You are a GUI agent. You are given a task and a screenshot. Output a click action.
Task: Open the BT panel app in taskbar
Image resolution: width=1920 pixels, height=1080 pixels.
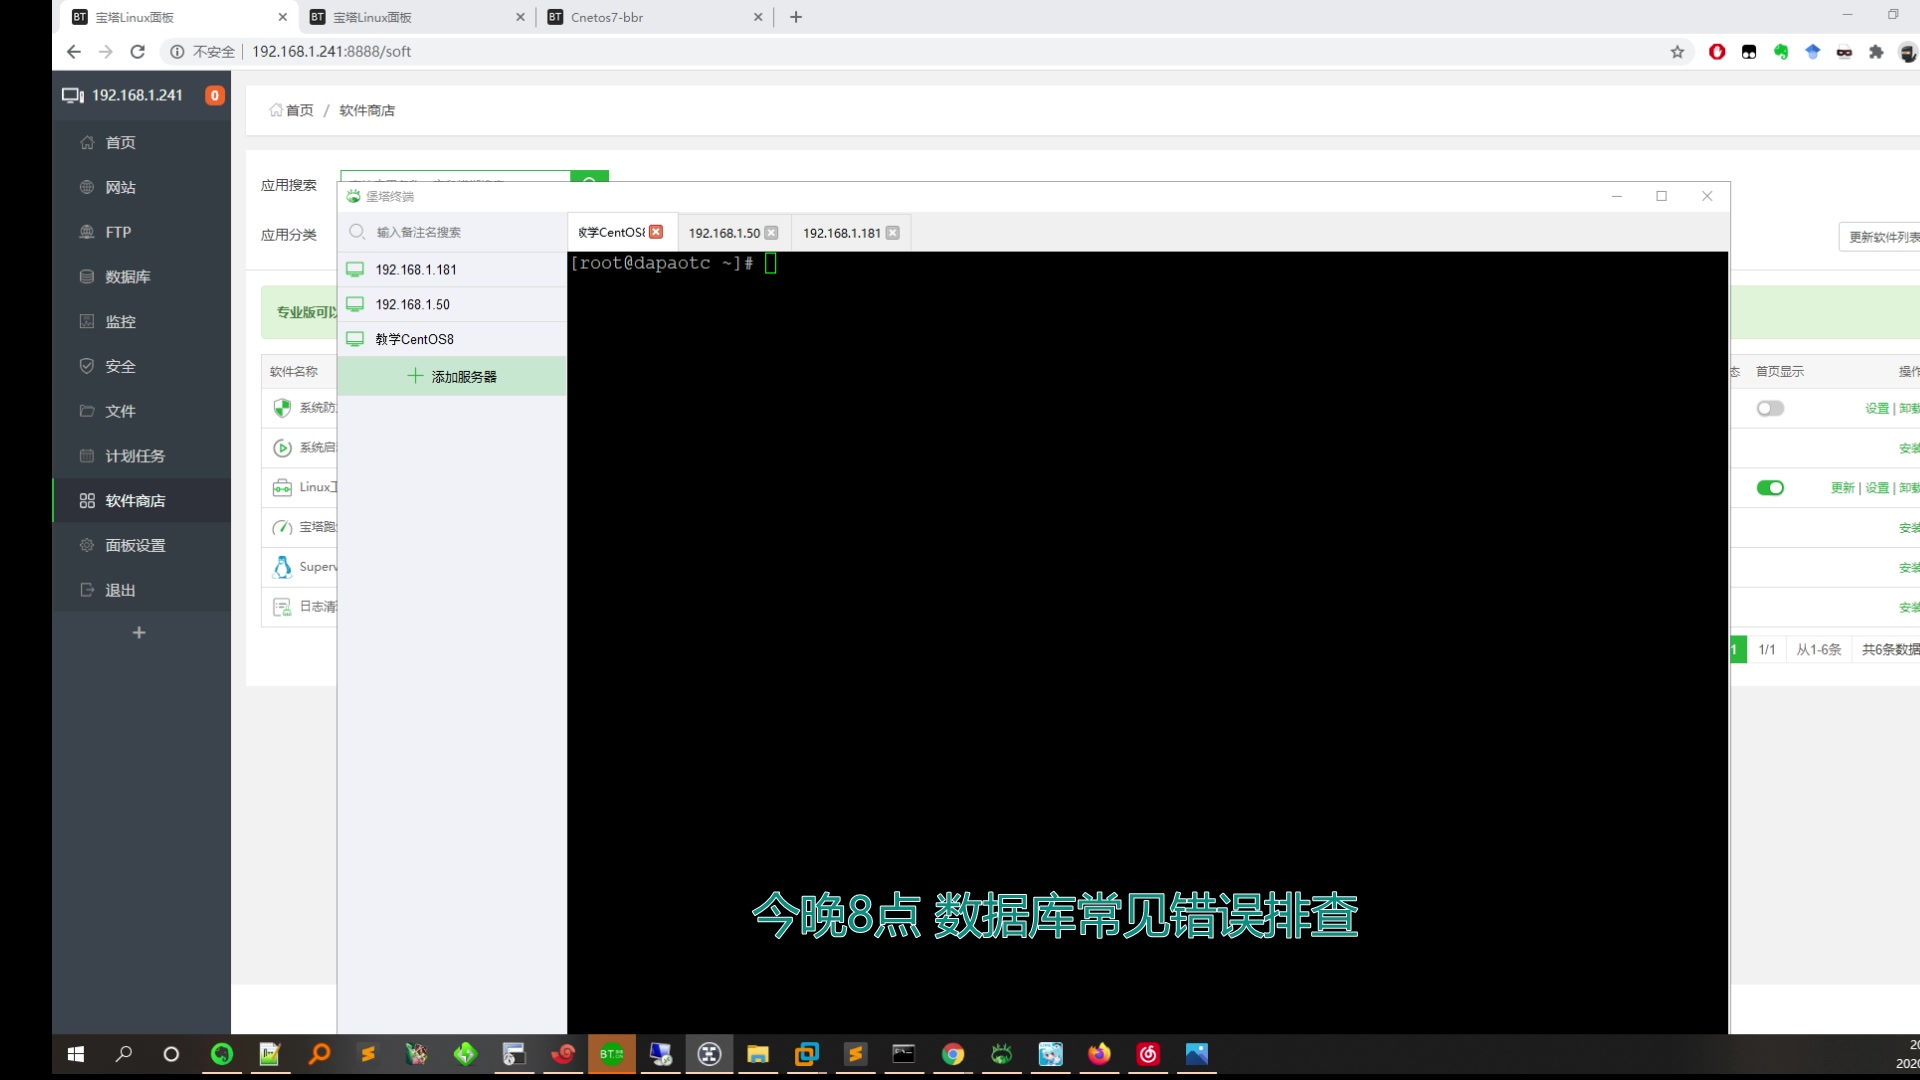coord(611,1054)
